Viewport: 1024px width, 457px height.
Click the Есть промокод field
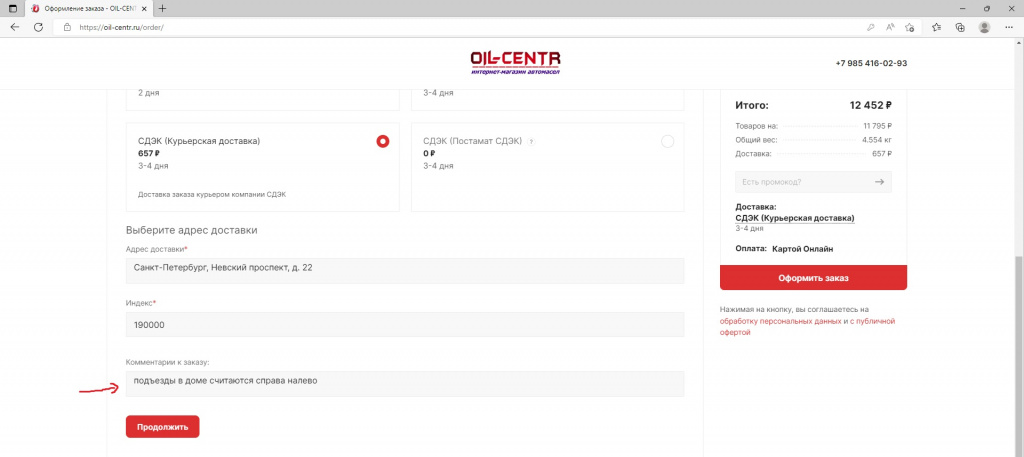click(800, 182)
